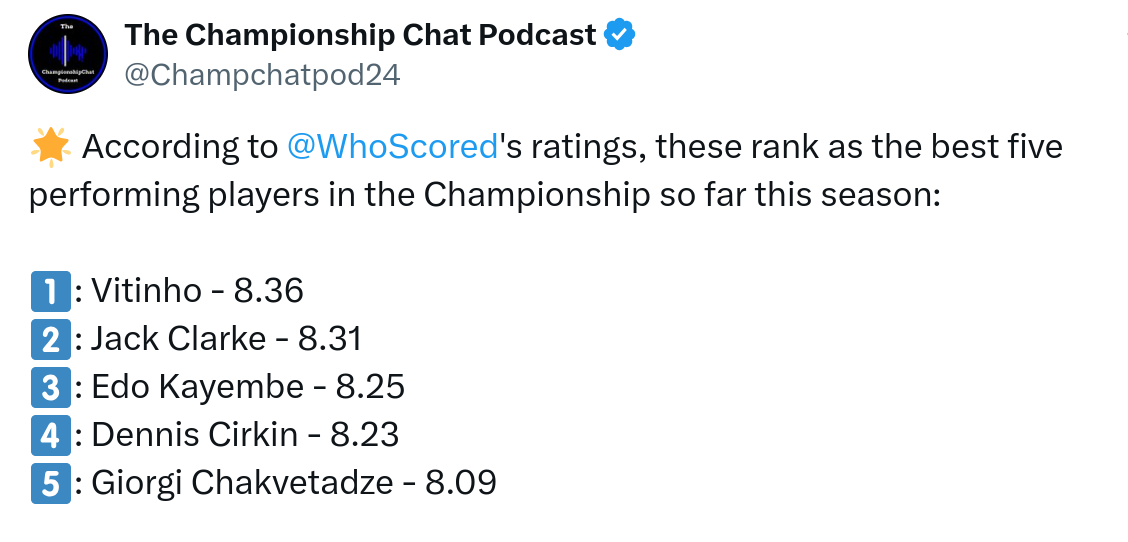The image size is (1128, 542).
Task: Click the number 1 keycap emoji
Action: (x=50, y=291)
